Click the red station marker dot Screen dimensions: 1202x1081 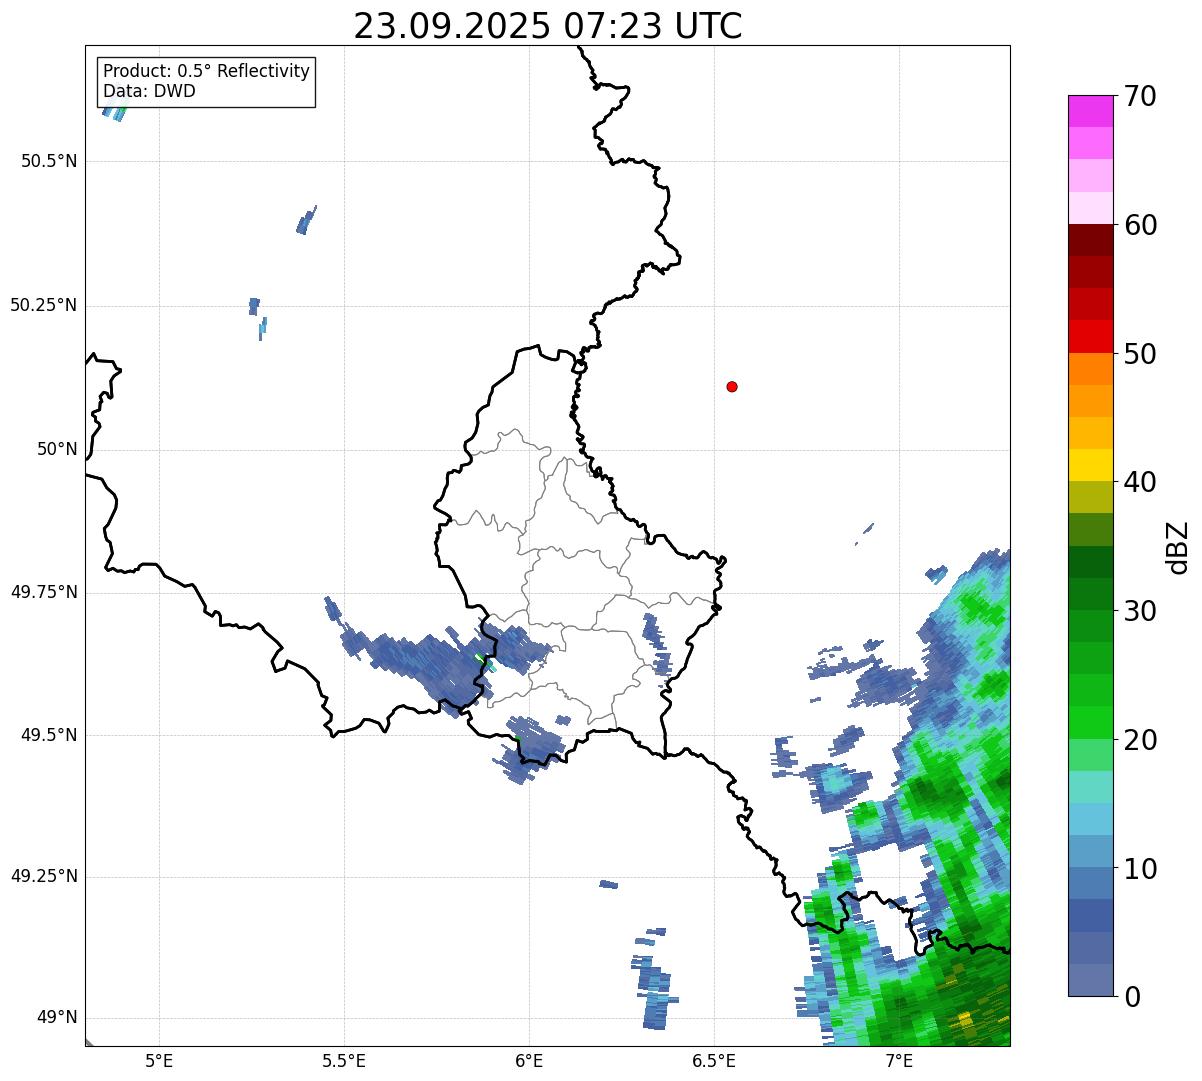coord(732,386)
